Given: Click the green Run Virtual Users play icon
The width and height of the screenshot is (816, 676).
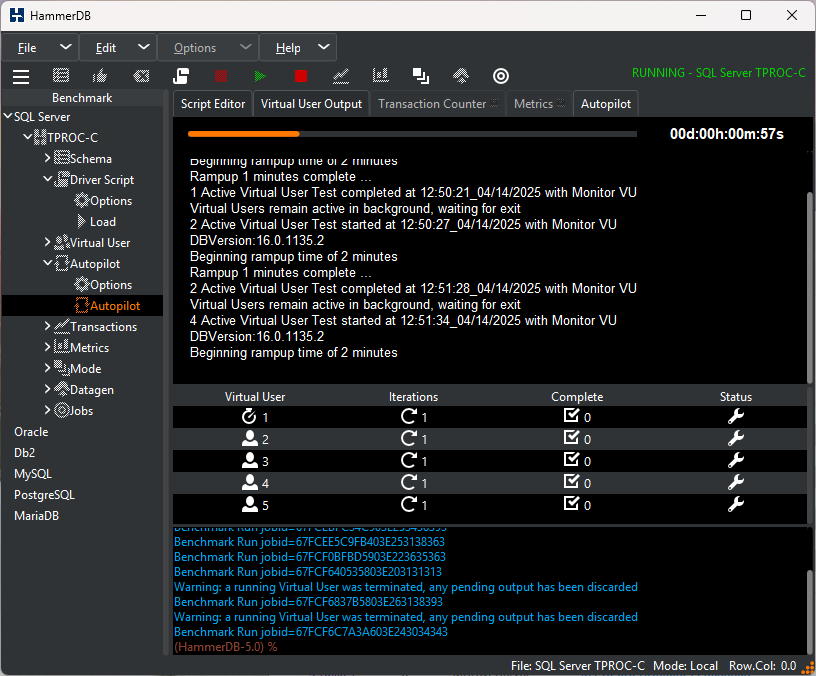Looking at the screenshot, I should [260, 76].
